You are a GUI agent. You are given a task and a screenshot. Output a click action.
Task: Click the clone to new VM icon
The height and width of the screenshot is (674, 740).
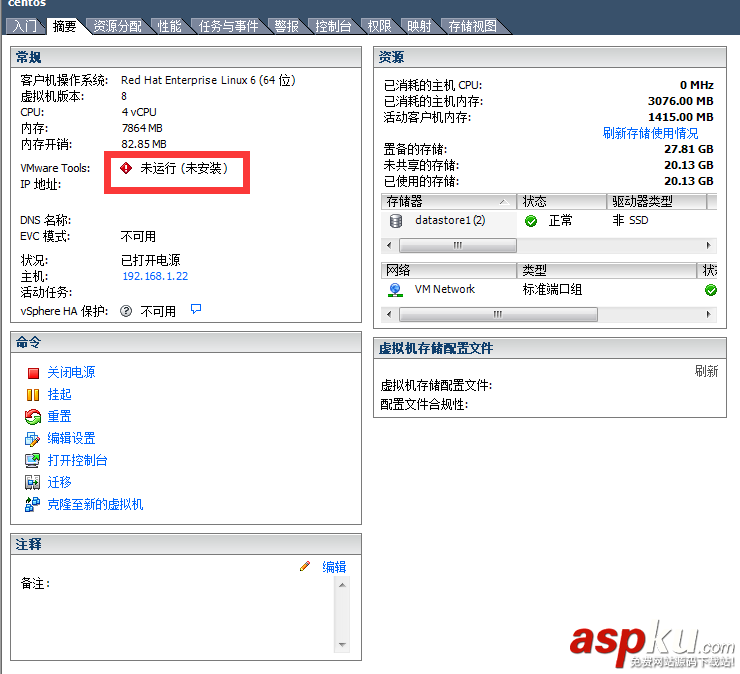point(33,504)
